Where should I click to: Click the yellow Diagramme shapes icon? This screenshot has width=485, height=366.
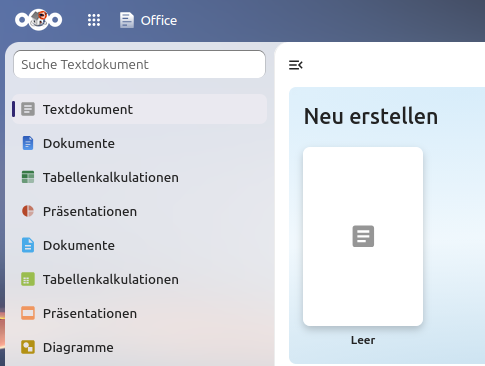28,347
